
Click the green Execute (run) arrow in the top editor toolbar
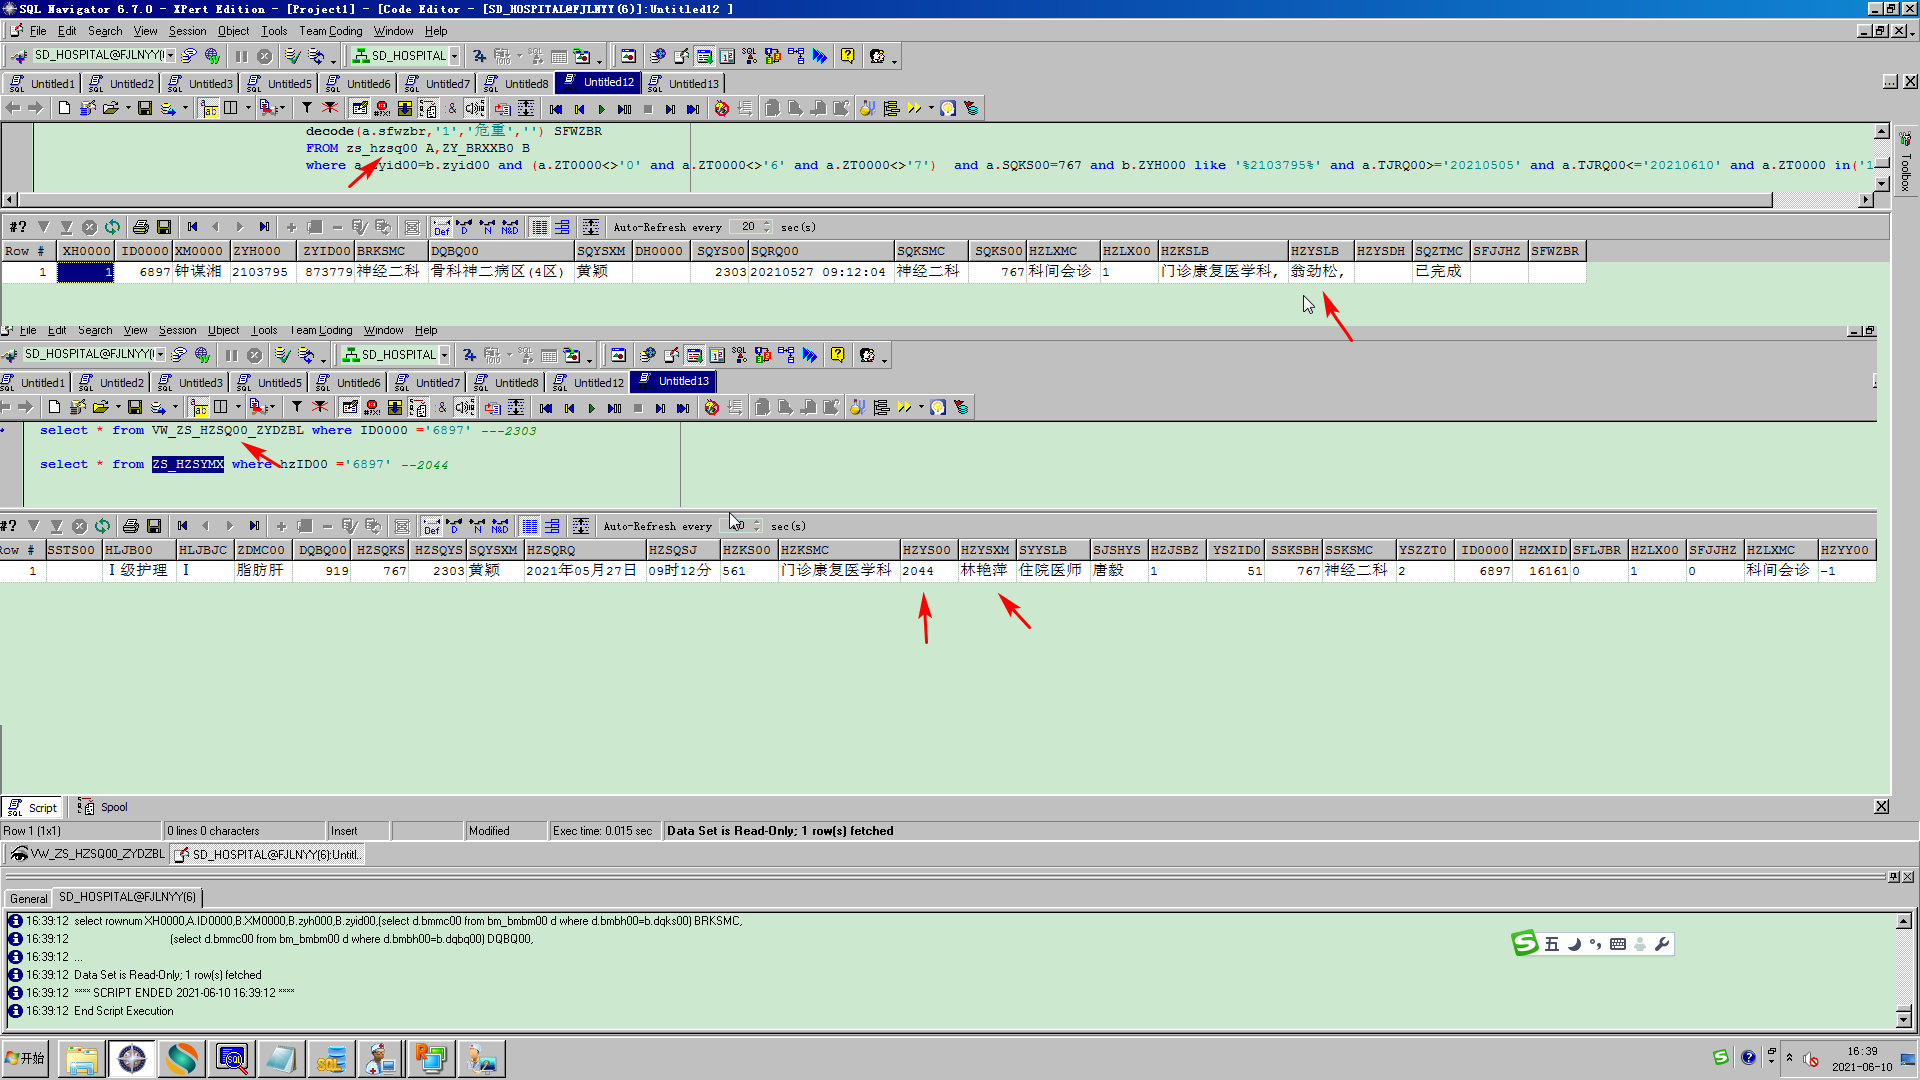[601, 109]
